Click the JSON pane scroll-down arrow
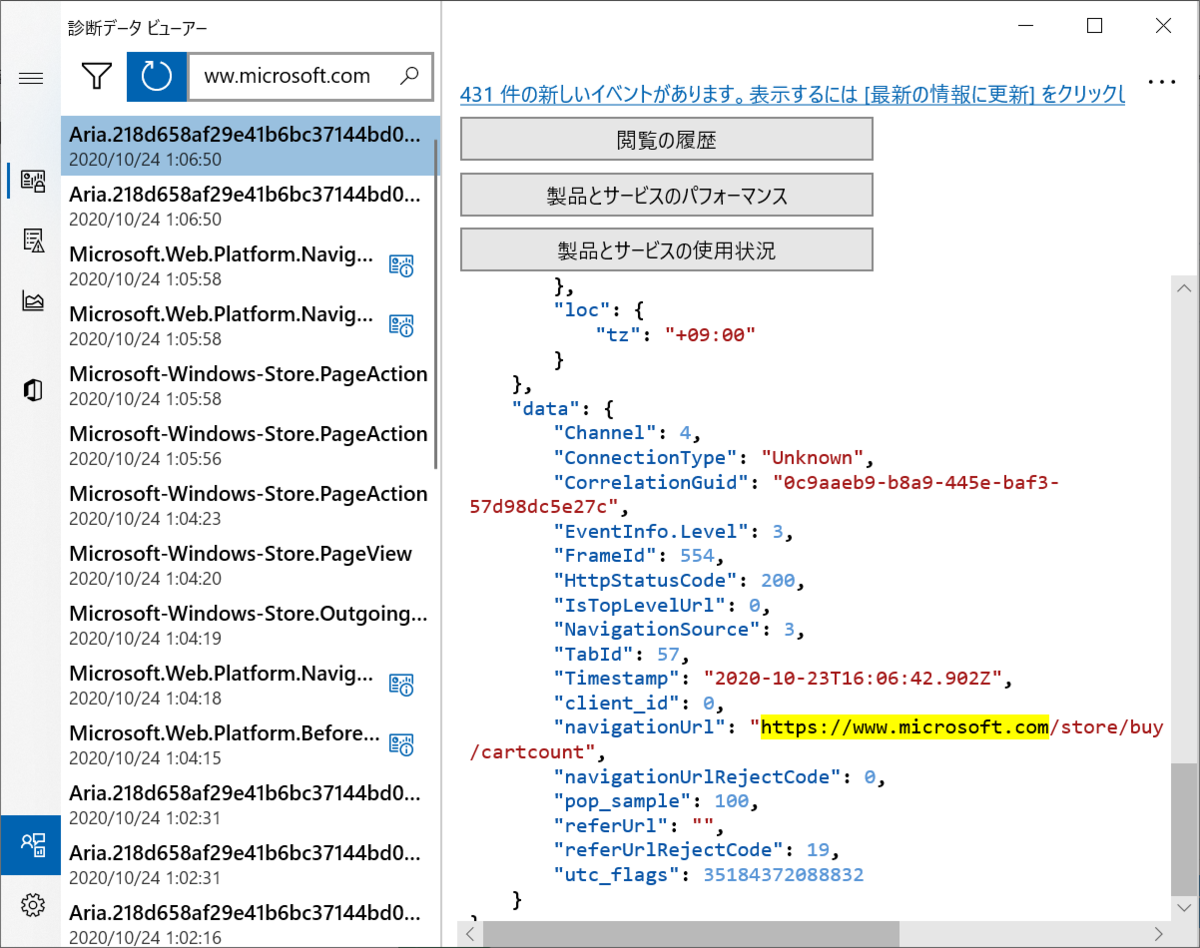The width and height of the screenshot is (1200, 948). [1183, 907]
